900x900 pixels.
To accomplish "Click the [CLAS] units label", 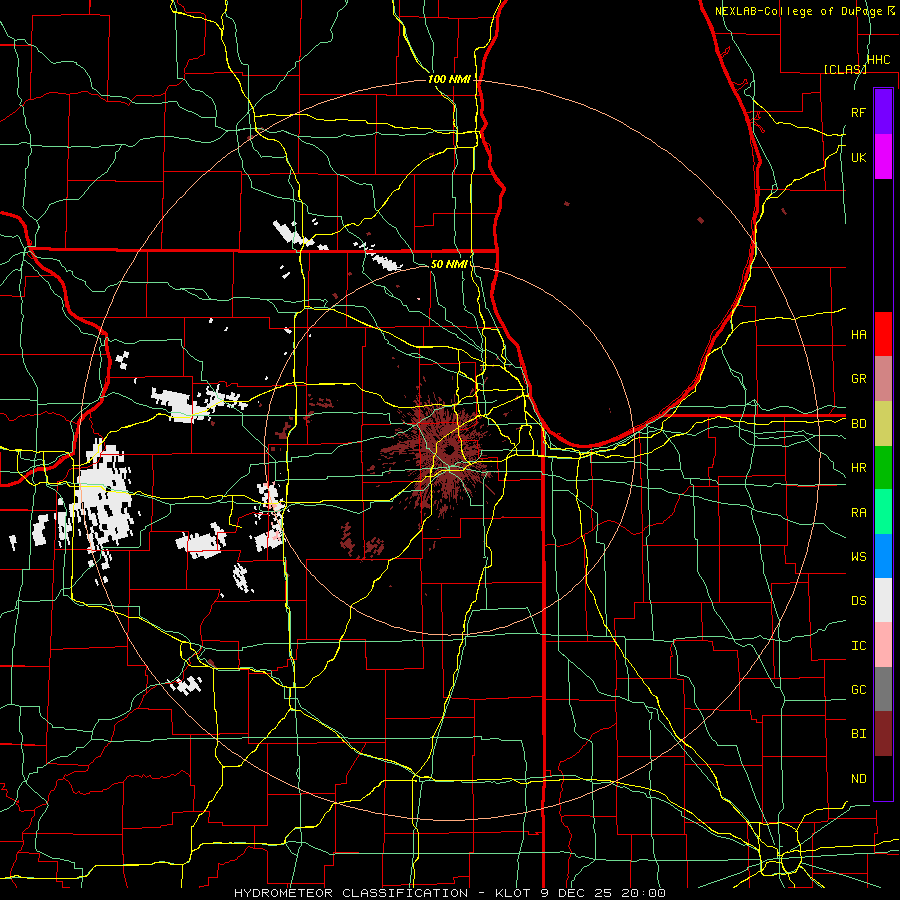I will 845,69.
